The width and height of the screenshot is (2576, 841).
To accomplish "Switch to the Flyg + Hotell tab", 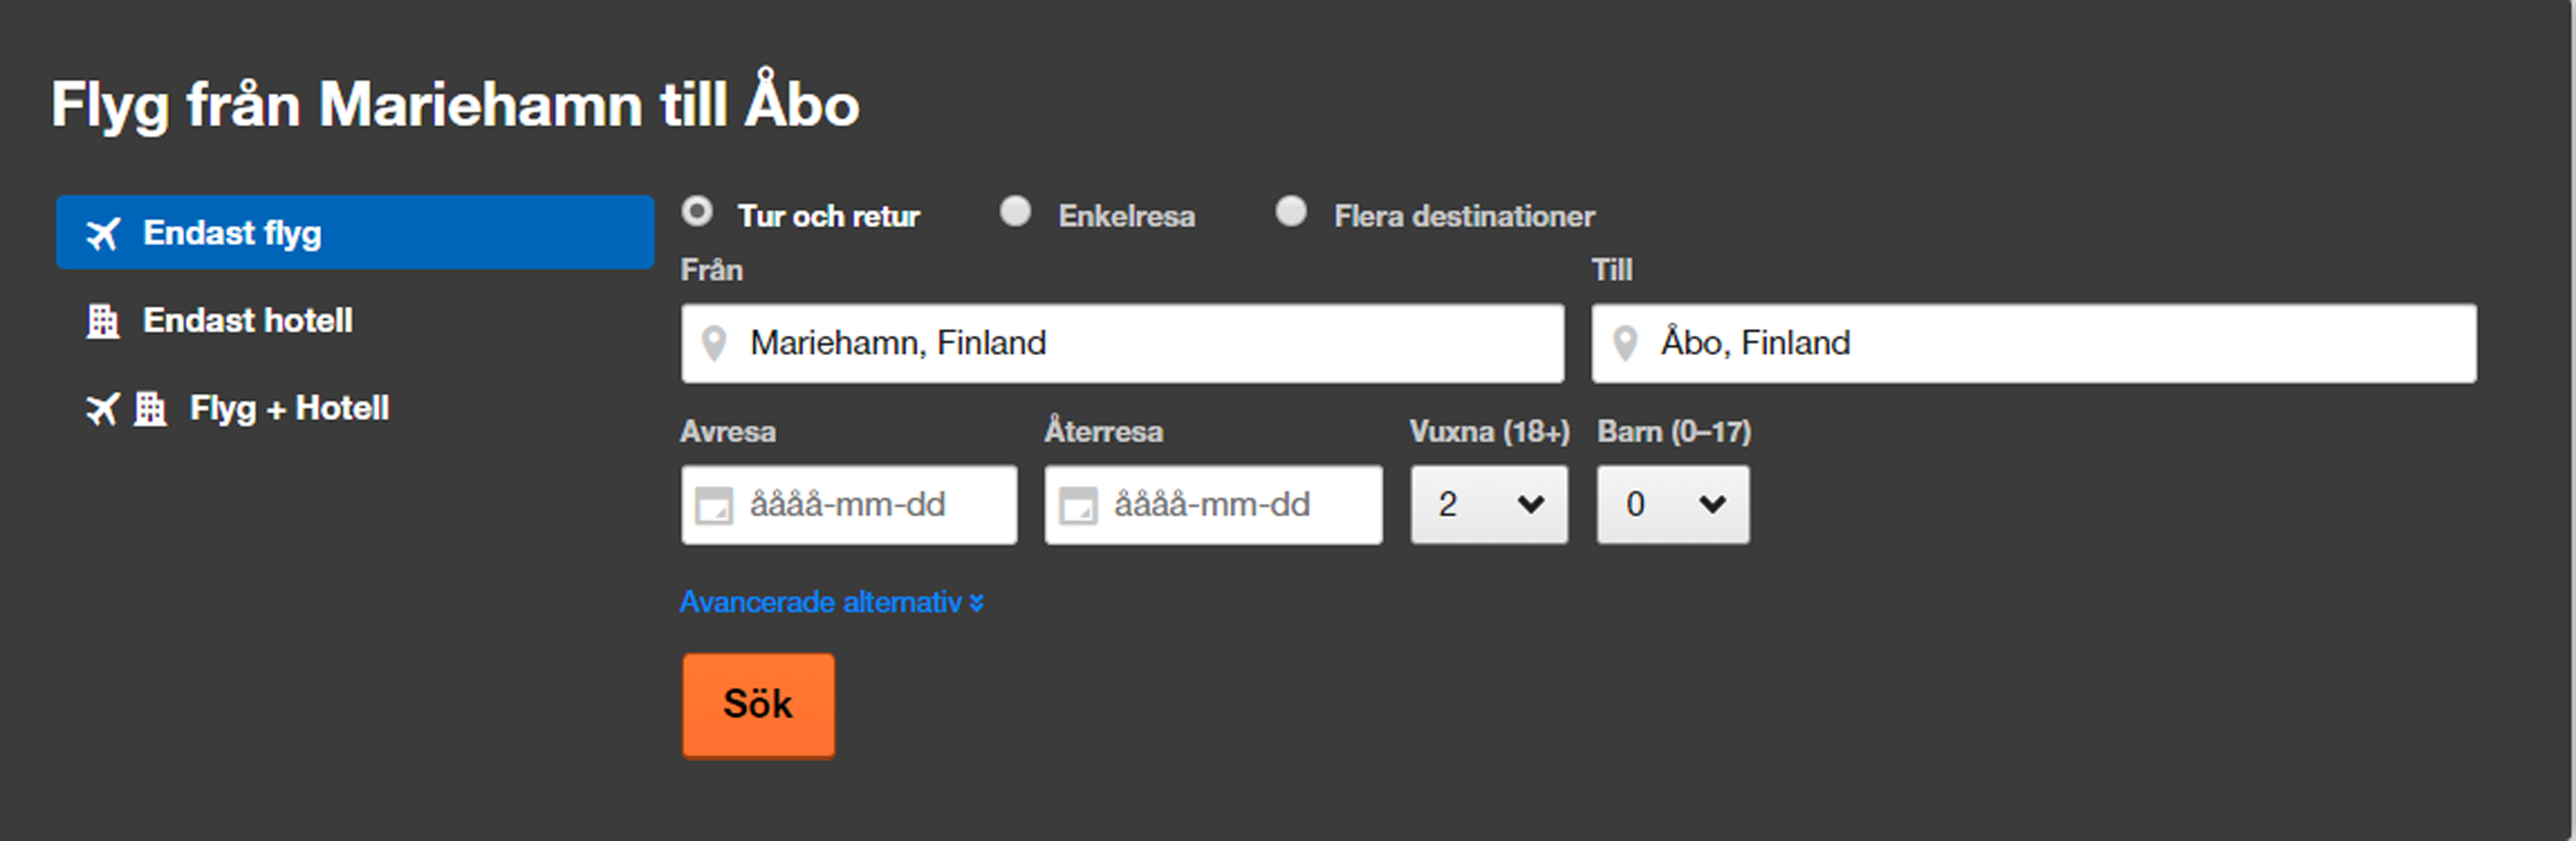I will point(289,409).
